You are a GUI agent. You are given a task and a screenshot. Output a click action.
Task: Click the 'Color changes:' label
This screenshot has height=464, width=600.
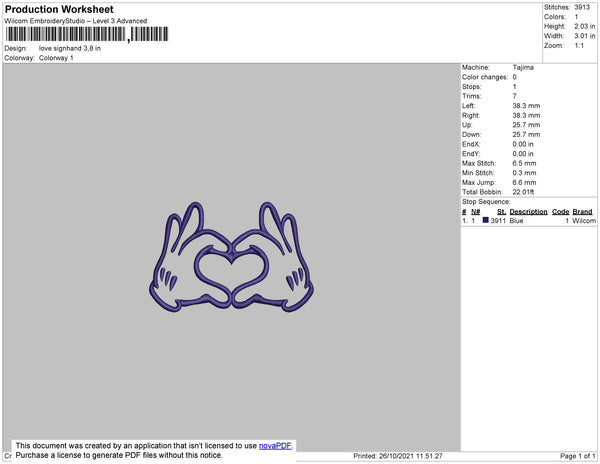pos(485,77)
